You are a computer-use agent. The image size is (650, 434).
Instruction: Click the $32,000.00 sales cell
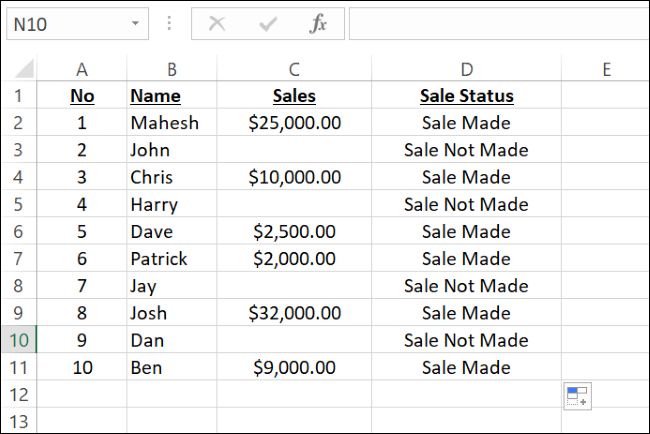tap(294, 313)
